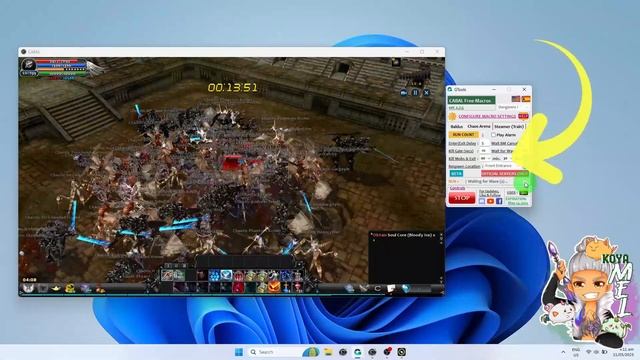Switch to the Chaos Arena tab
Image resolution: width=640 pixels, height=360 pixels.
click(479, 127)
